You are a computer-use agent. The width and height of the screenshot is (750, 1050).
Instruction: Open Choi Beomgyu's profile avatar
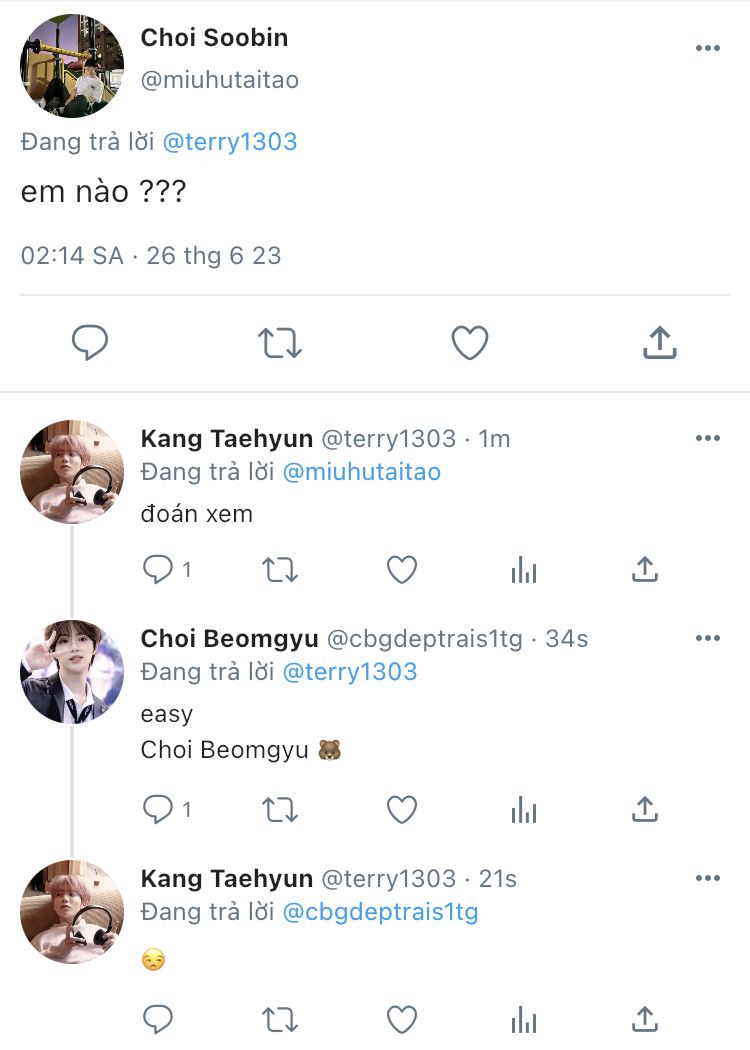coord(72,671)
